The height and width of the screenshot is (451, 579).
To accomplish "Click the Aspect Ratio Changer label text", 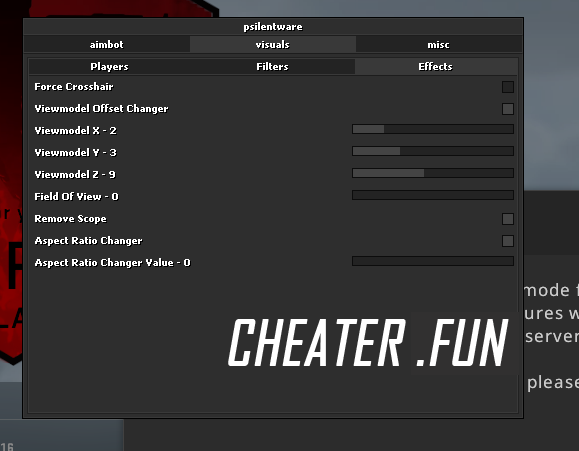I will pos(88,241).
